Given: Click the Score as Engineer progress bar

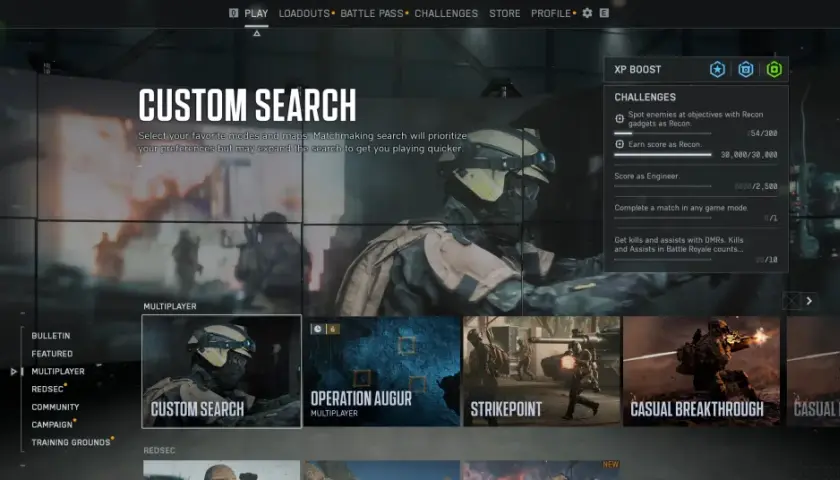Looking at the screenshot, I should [663, 186].
